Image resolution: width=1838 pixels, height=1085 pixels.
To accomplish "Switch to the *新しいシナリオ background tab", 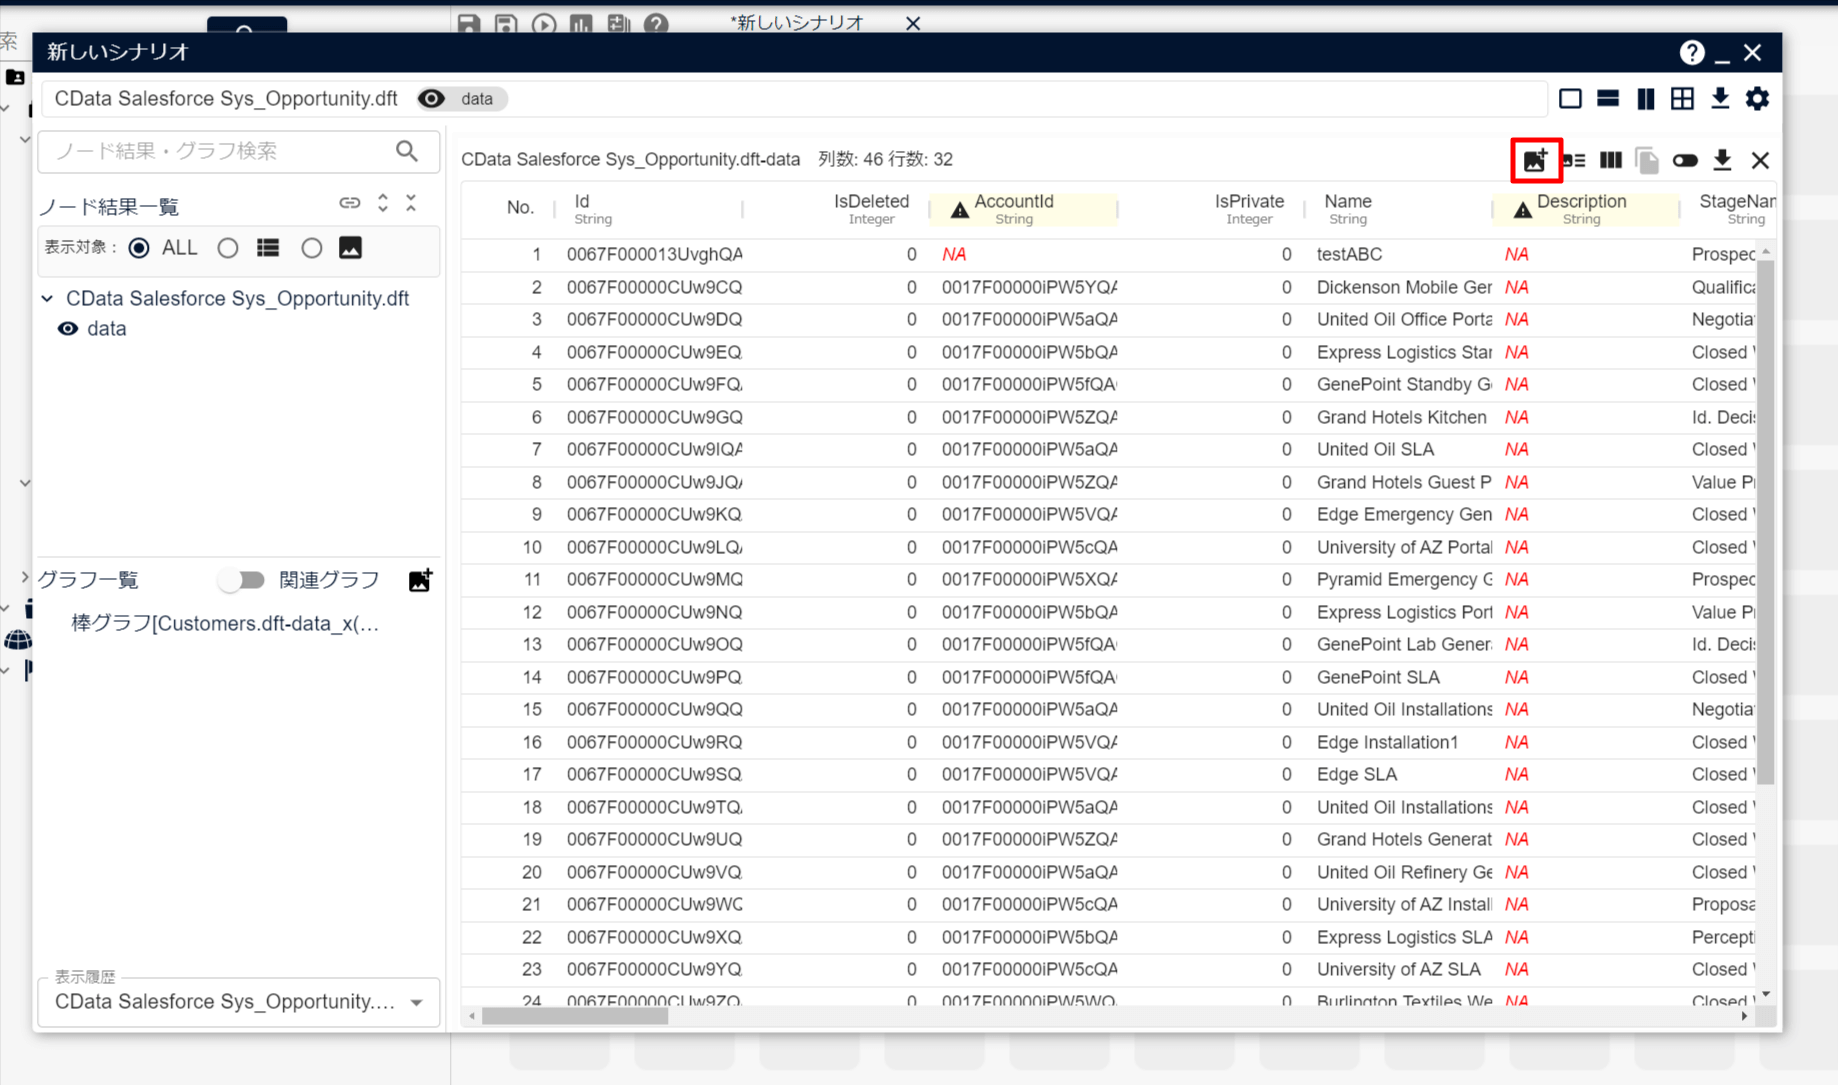I will tap(797, 23).
